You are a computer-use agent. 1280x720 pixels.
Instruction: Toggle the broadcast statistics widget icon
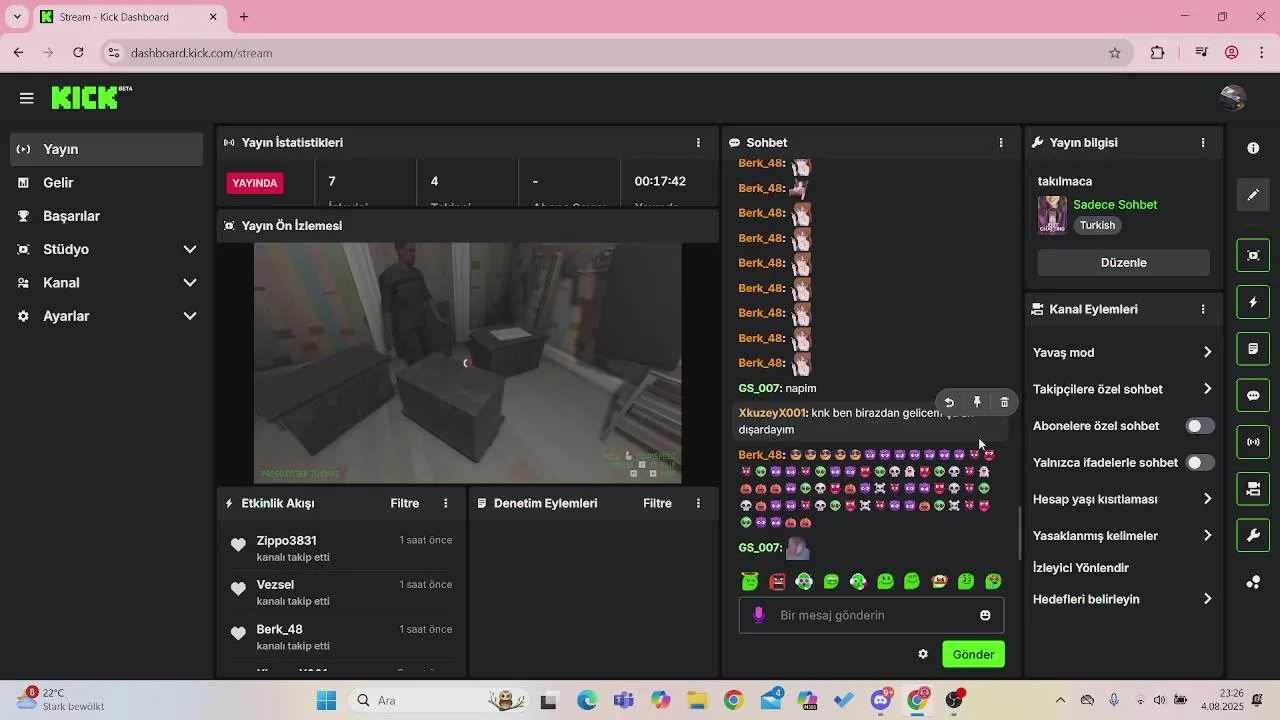[x=1253, y=442]
